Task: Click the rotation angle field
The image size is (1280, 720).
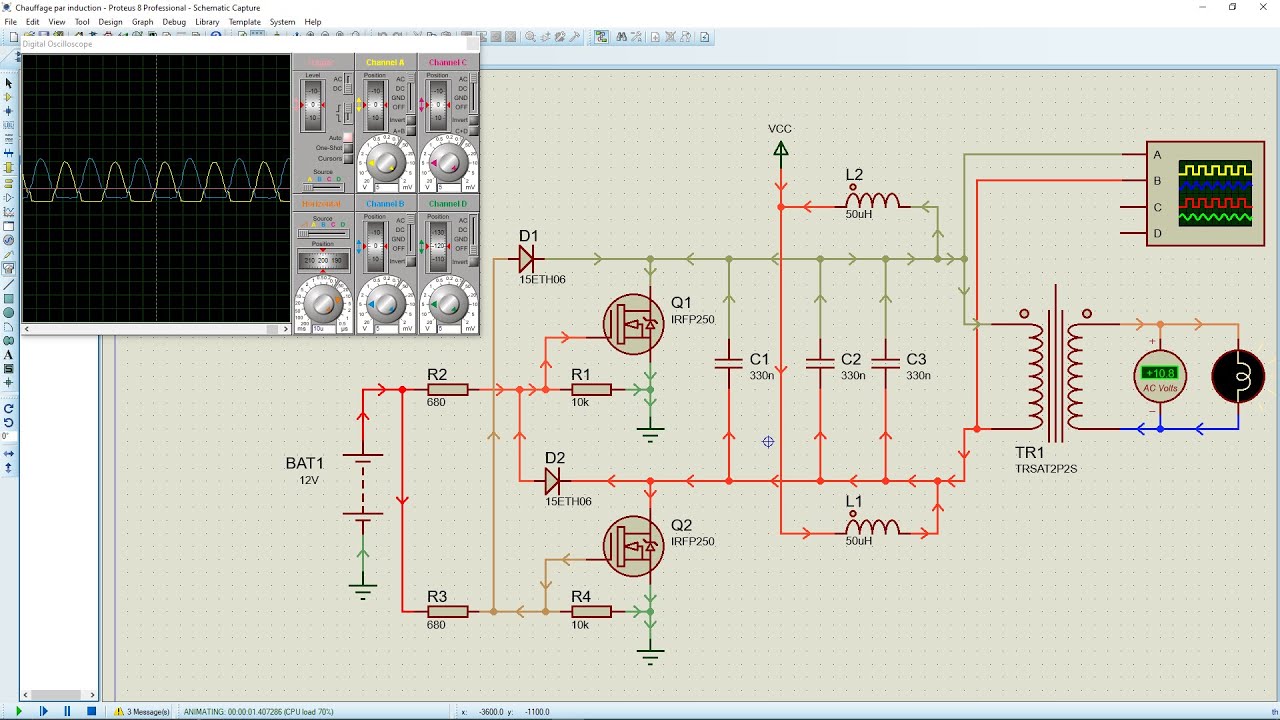Action: [x=9, y=437]
